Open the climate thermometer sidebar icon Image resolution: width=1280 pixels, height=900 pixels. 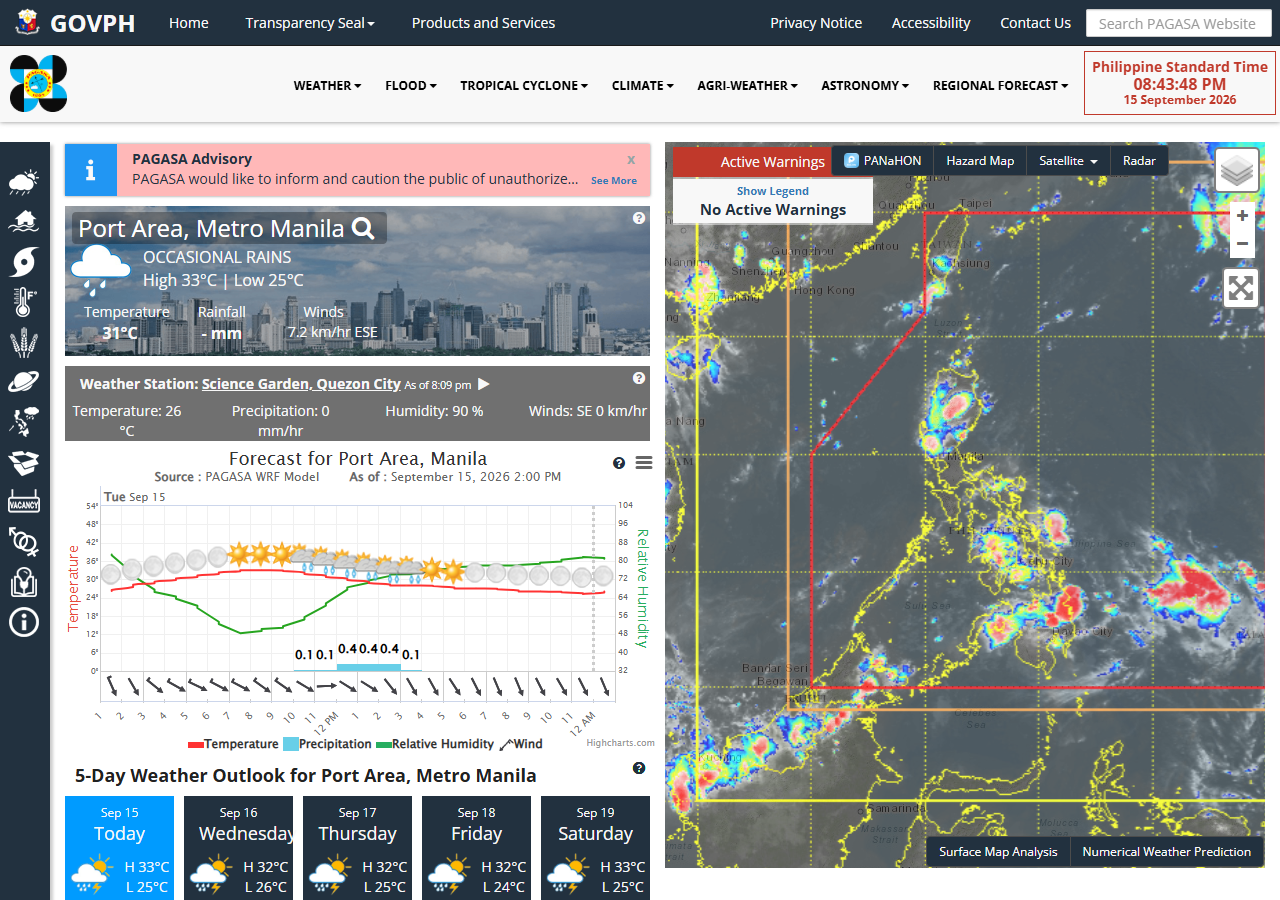coord(24,302)
